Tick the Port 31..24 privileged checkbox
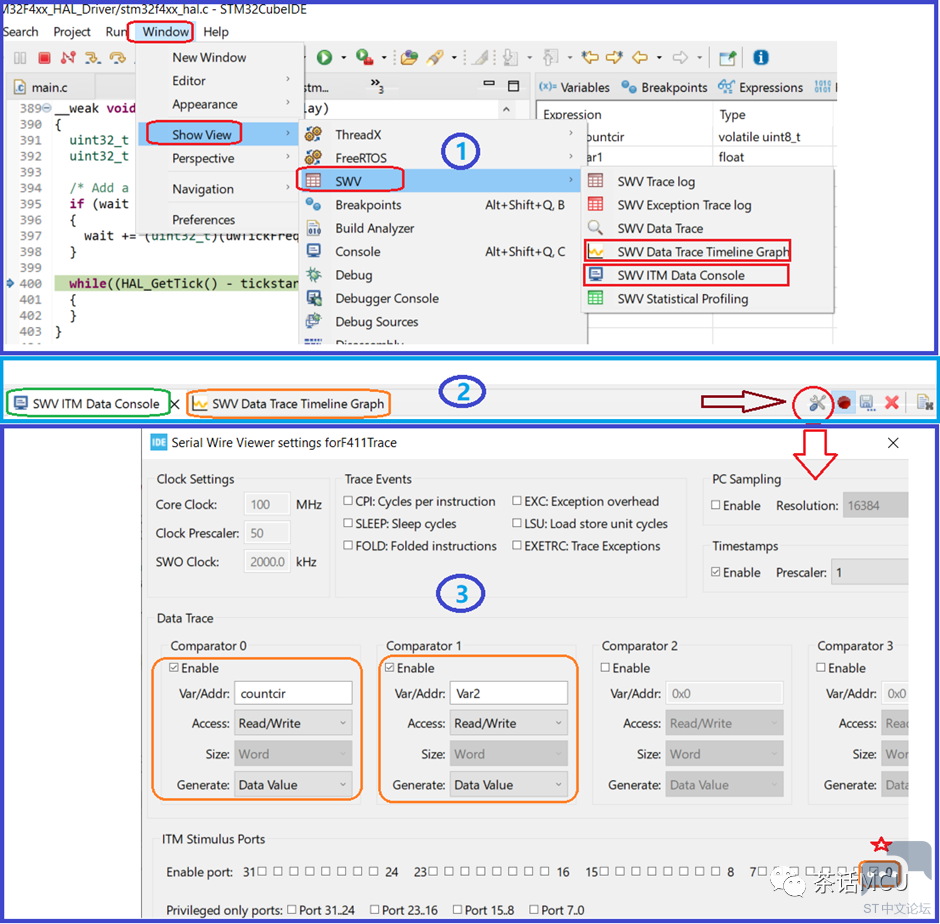The height and width of the screenshot is (924, 940). 292,910
